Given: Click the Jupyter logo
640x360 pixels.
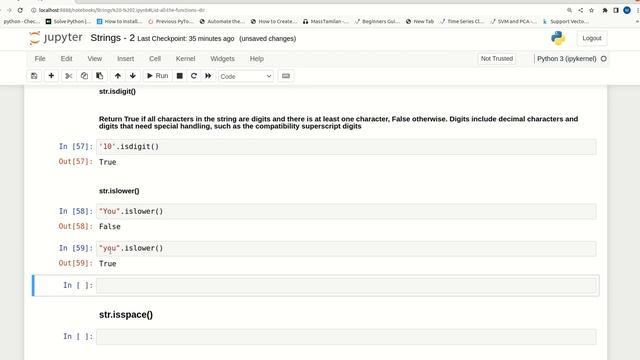Looking at the screenshot, I should (56, 38).
